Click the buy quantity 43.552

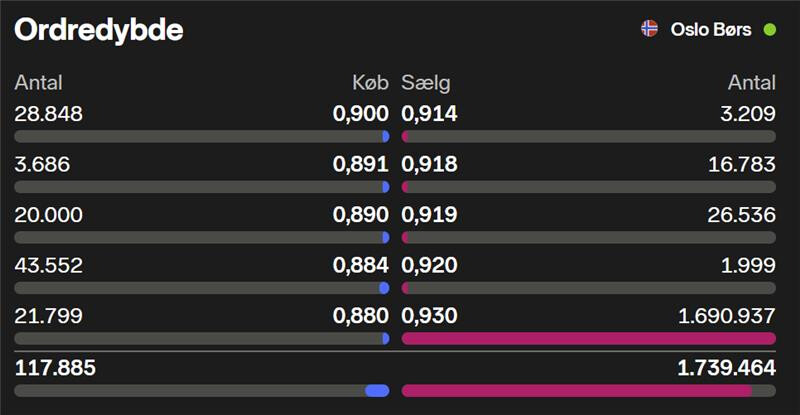[49, 265]
